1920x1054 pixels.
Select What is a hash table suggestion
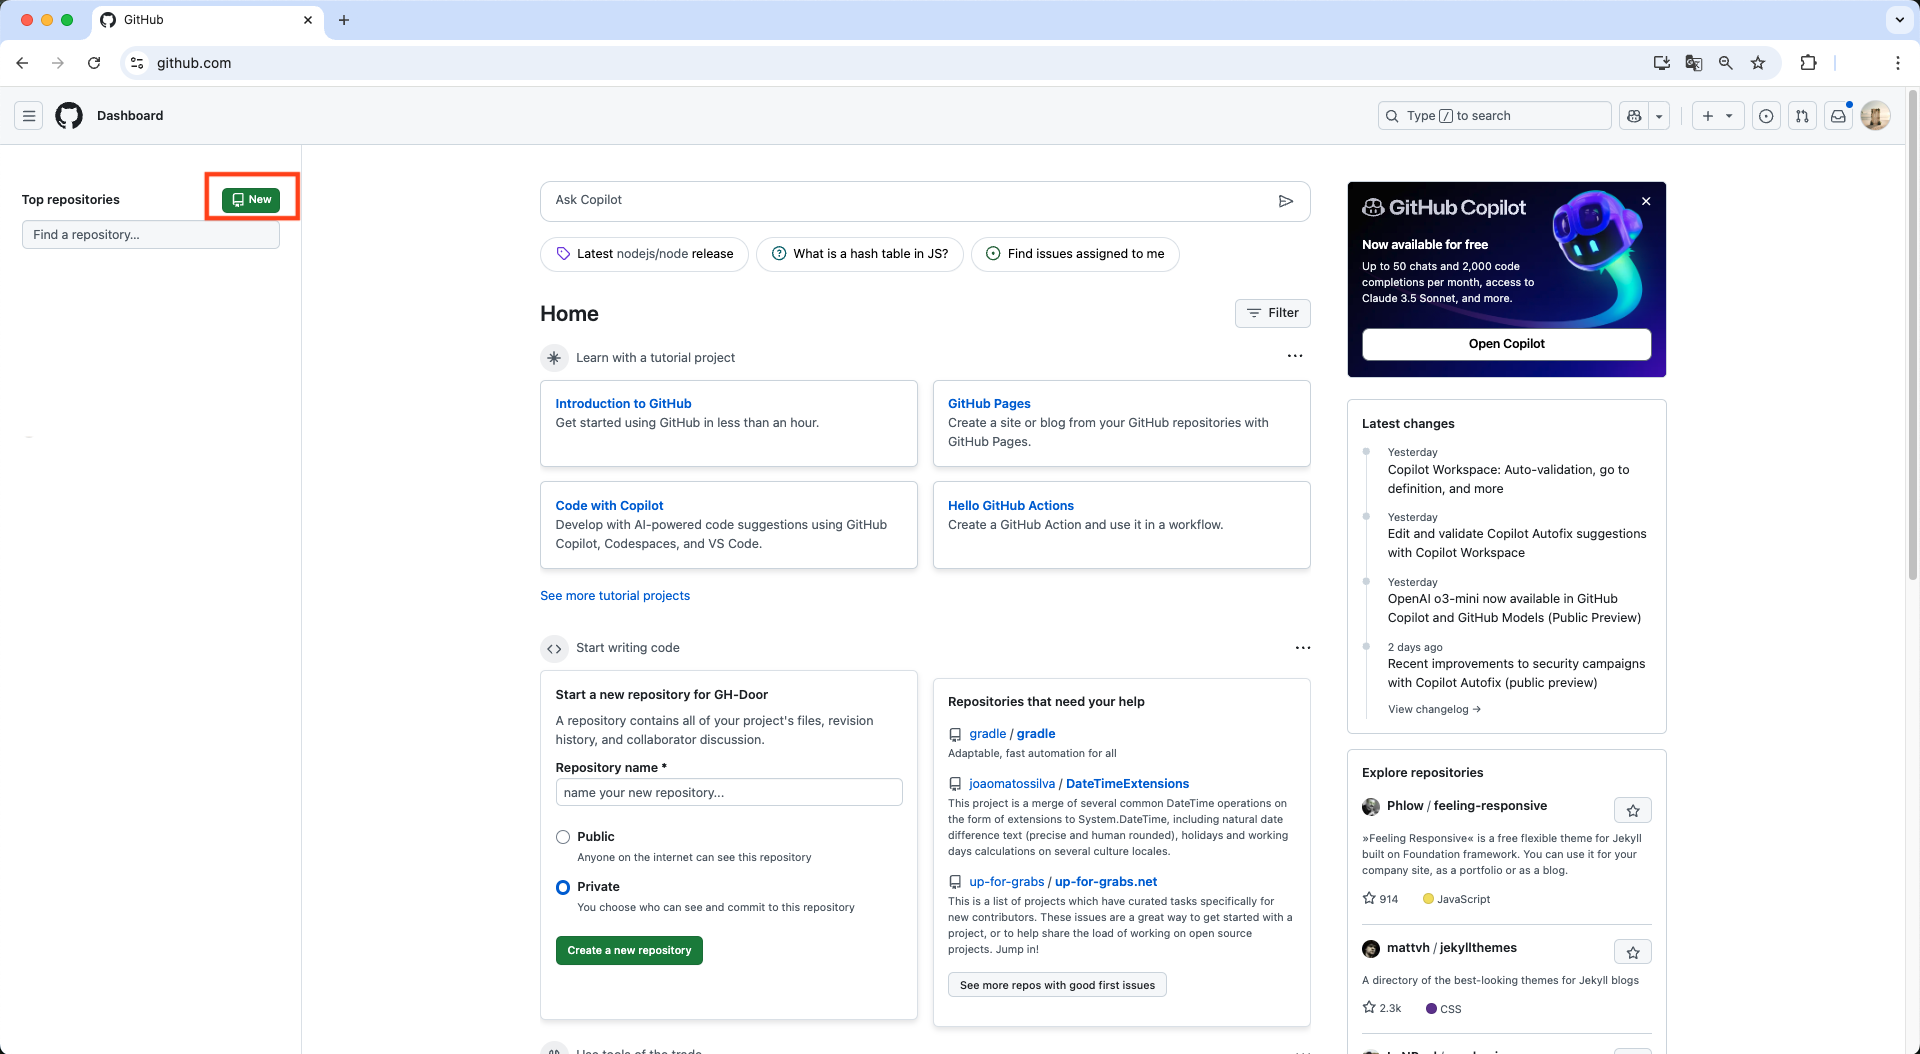pos(860,254)
